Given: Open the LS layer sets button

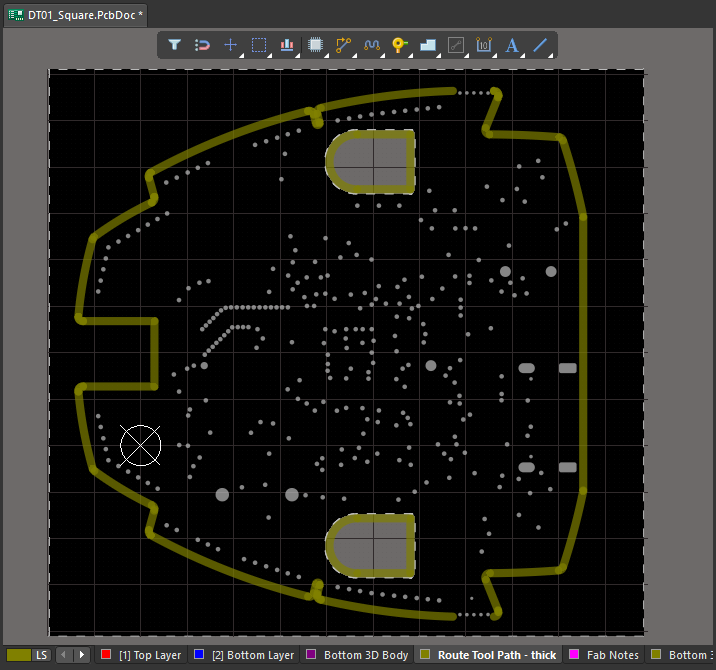Looking at the screenshot, I should point(42,655).
